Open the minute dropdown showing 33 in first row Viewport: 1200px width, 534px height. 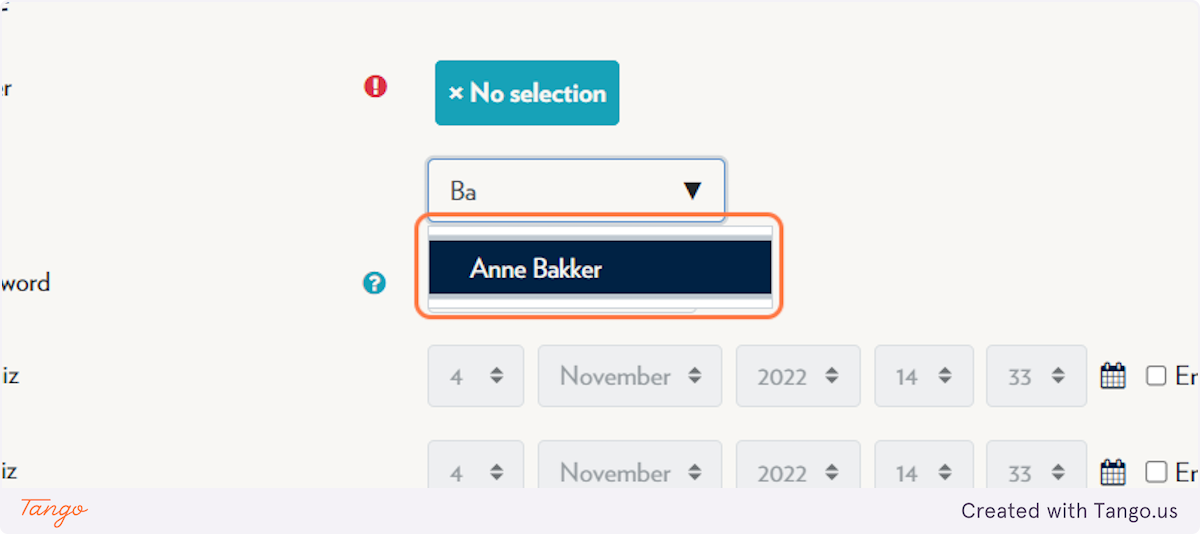pos(1036,376)
